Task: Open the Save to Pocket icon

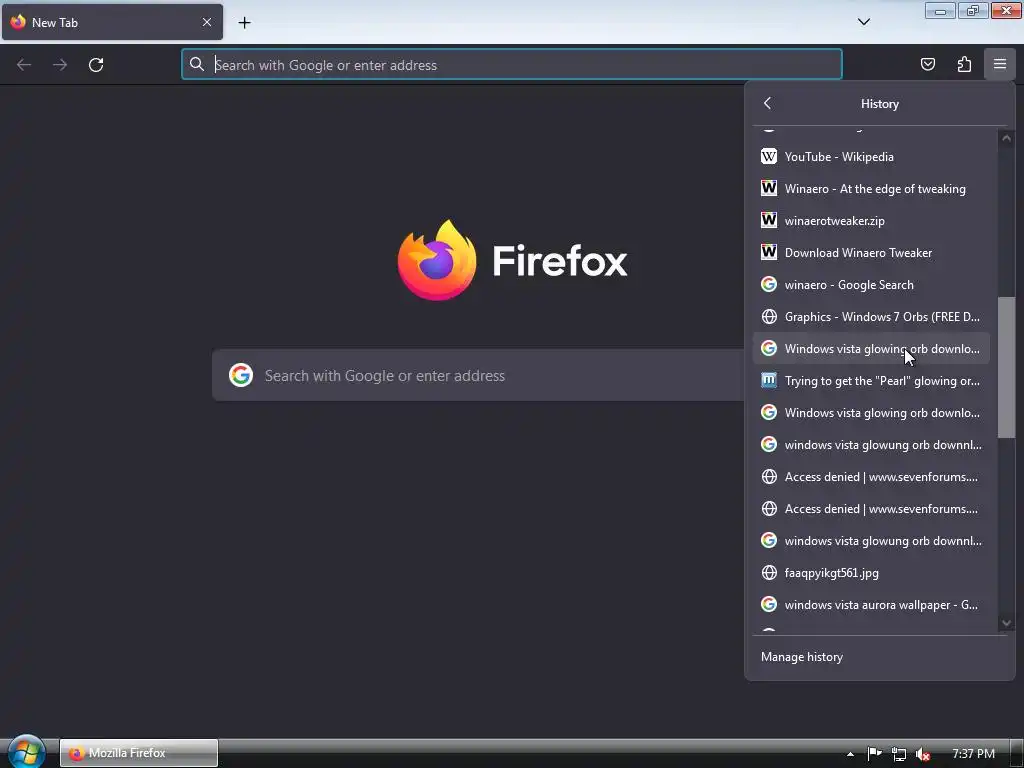Action: [x=928, y=64]
